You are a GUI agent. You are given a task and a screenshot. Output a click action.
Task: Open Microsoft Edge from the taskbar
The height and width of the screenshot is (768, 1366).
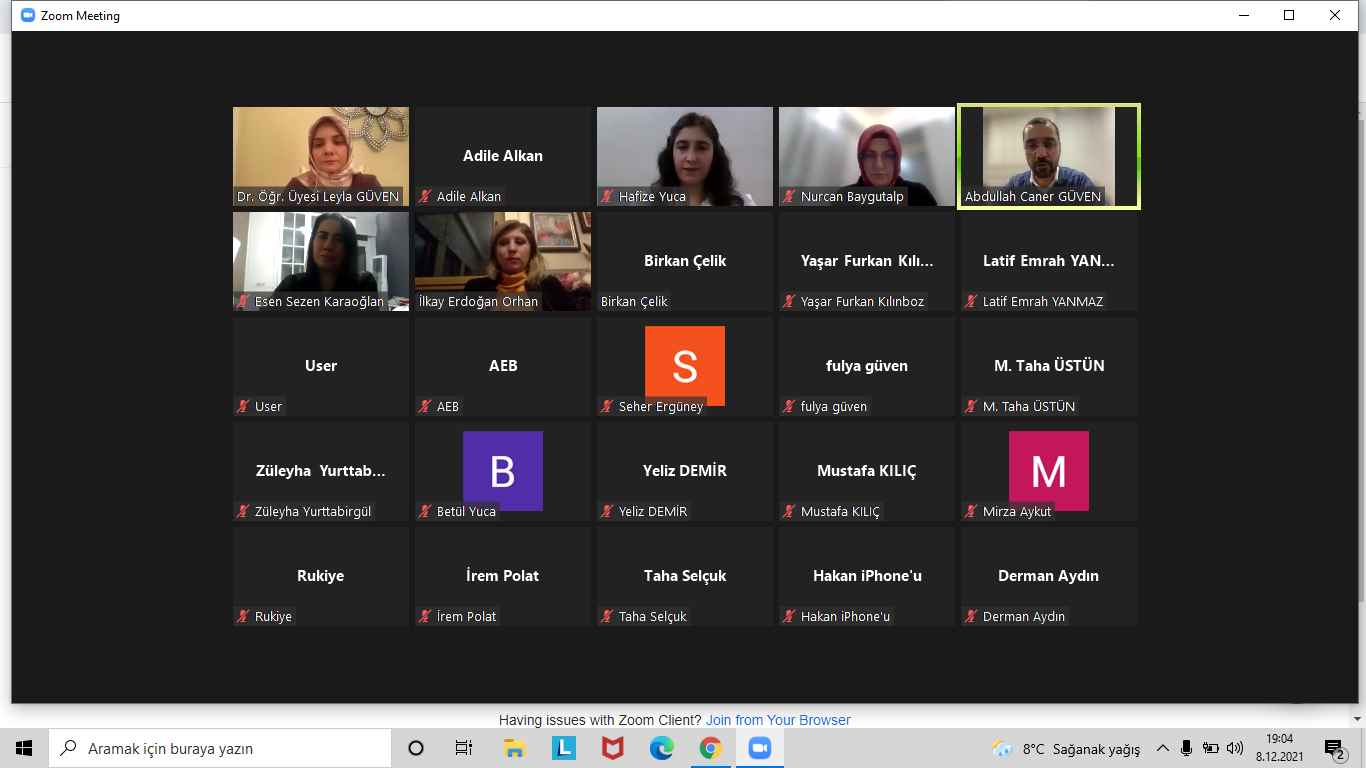(661, 748)
